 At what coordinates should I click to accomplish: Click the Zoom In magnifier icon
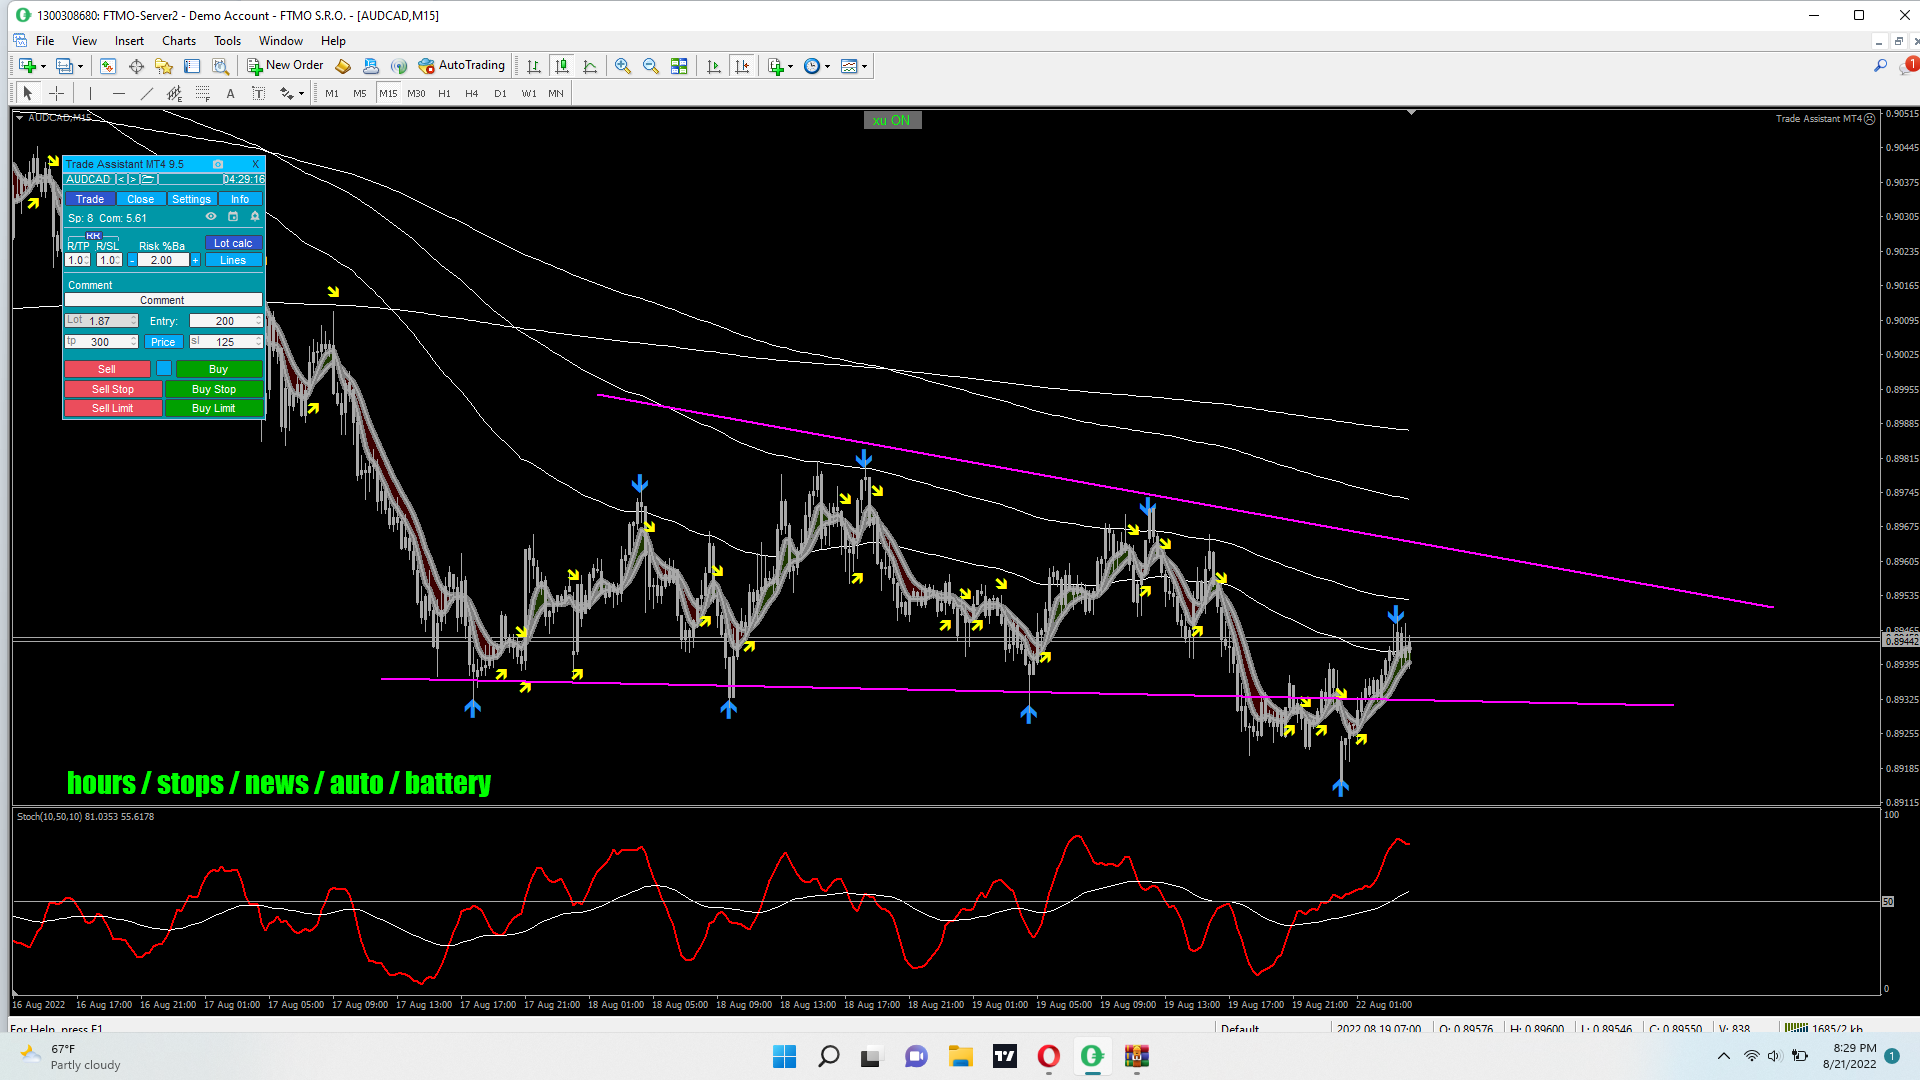pyautogui.click(x=623, y=66)
